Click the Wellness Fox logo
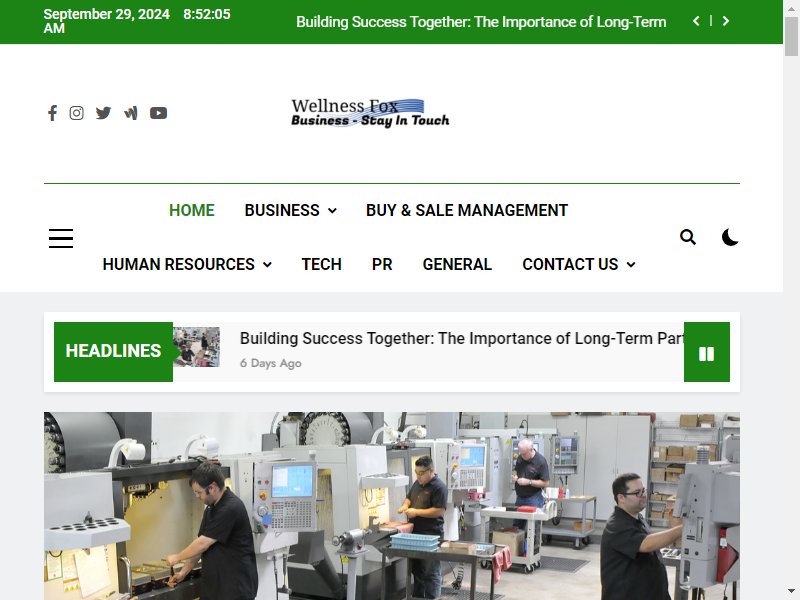 coord(370,113)
